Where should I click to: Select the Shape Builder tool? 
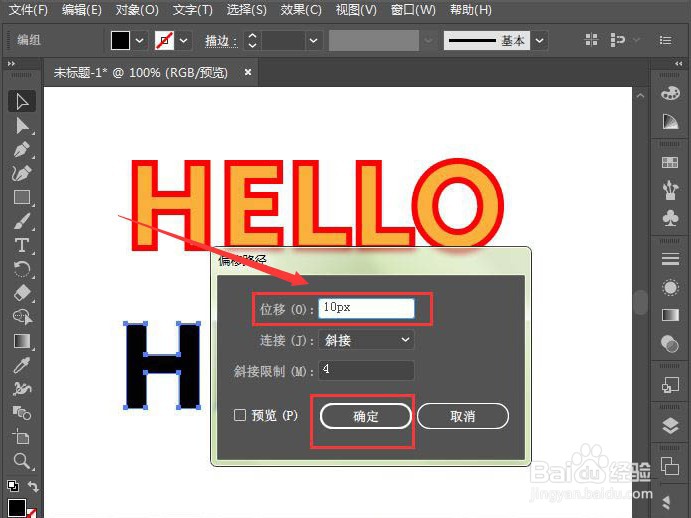[22, 317]
